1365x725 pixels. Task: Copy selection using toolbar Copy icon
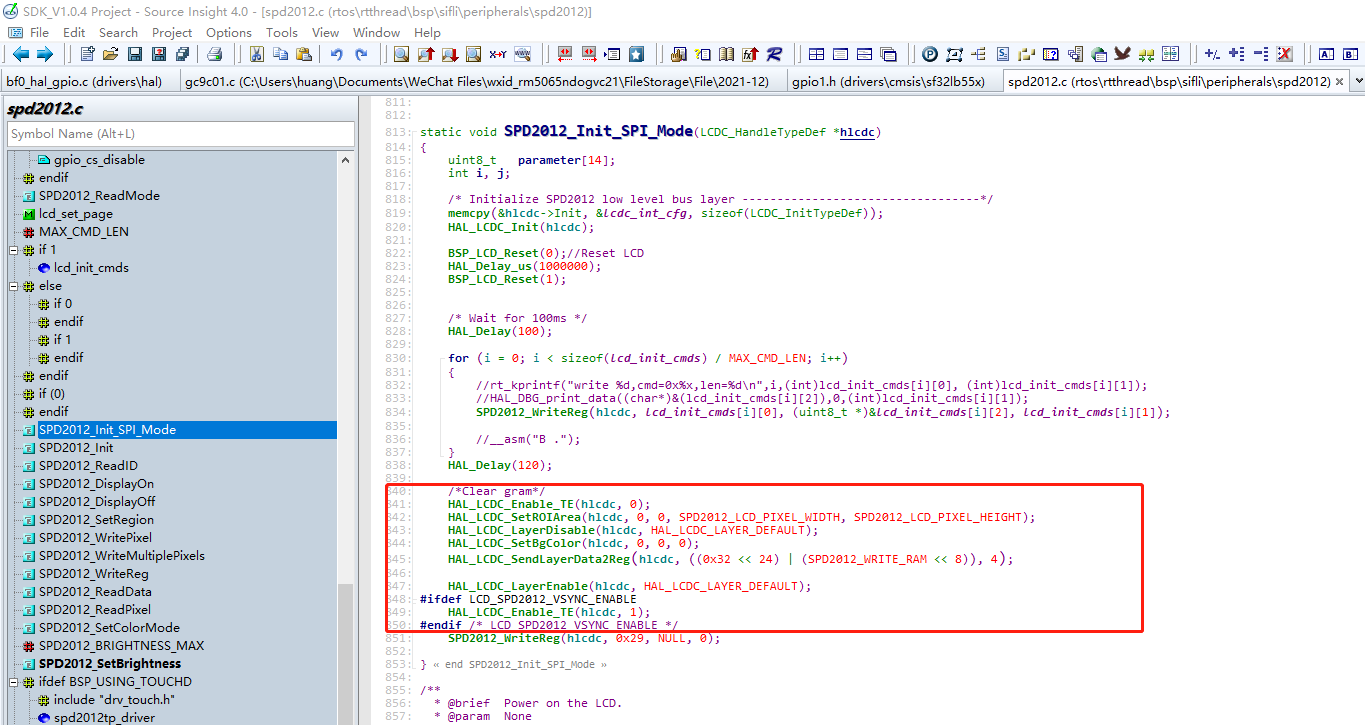point(280,54)
